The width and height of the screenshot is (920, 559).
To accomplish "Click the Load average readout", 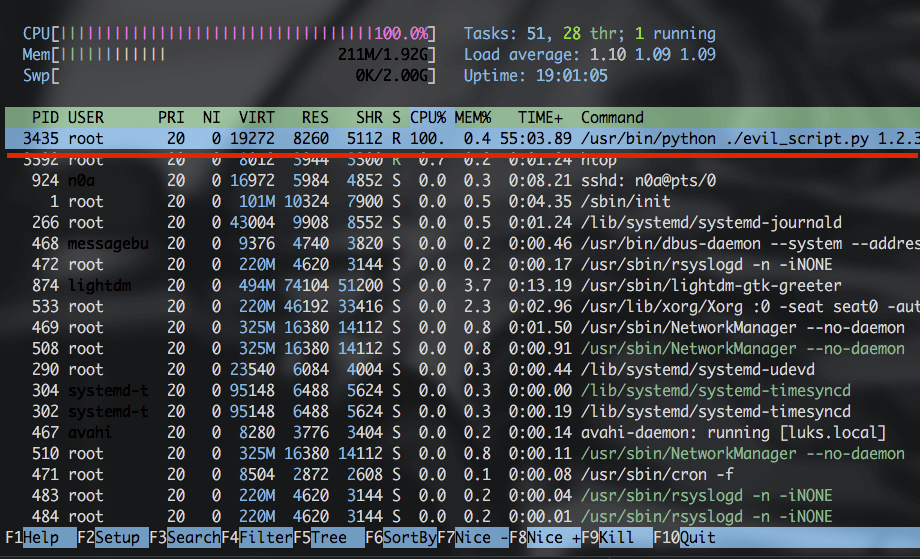I will click(x=590, y=55).
